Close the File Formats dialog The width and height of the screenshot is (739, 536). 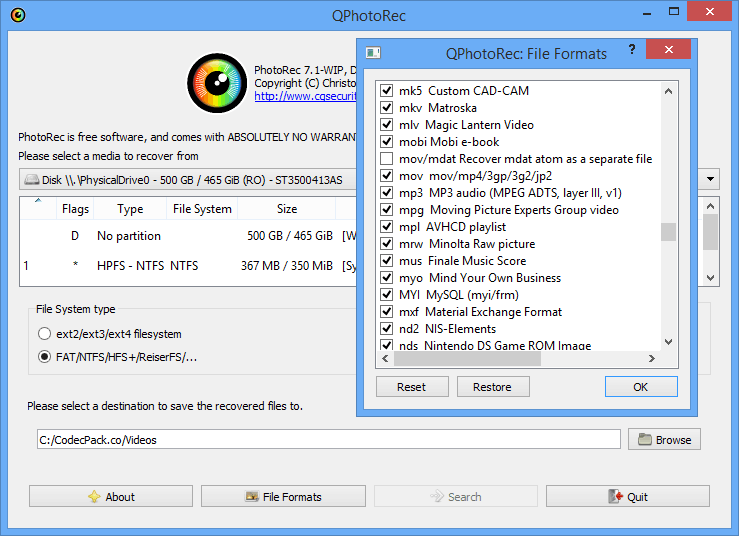[668, 49]
